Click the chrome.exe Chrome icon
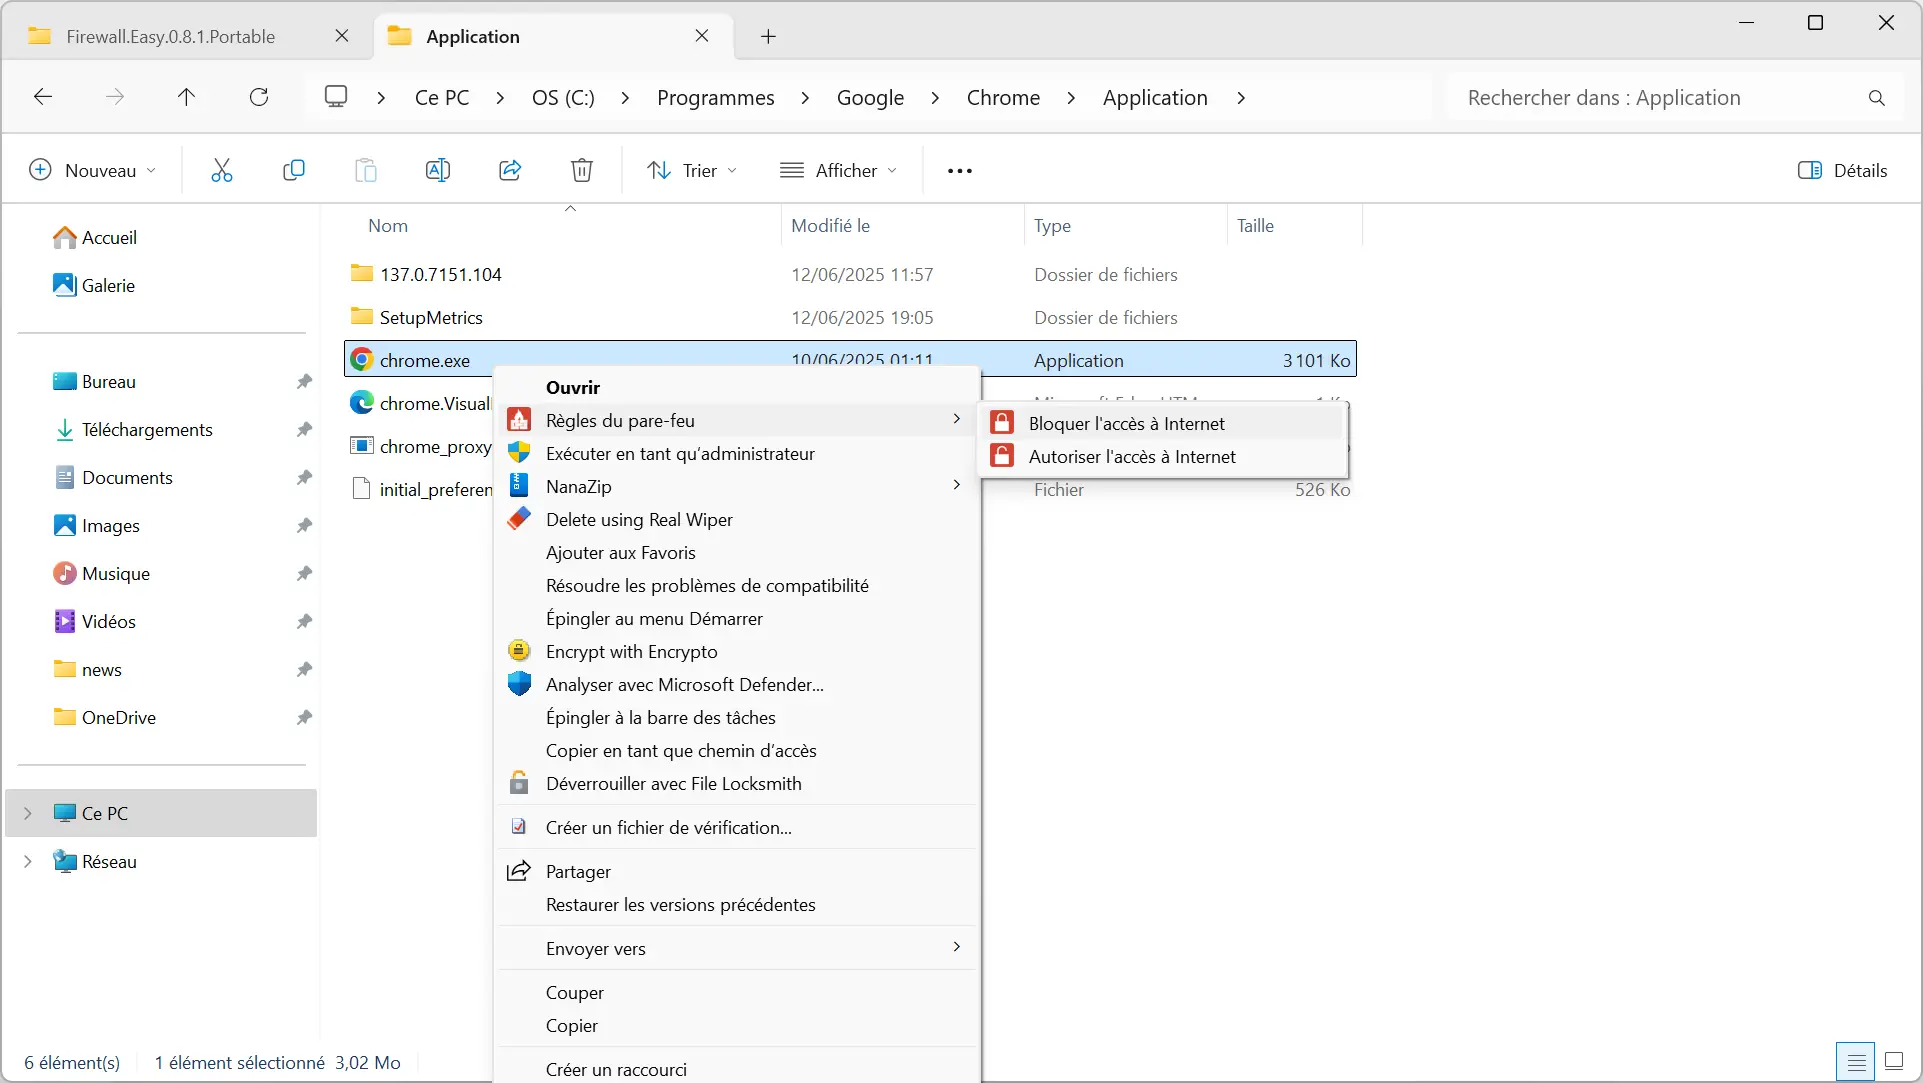 point(362,360)
